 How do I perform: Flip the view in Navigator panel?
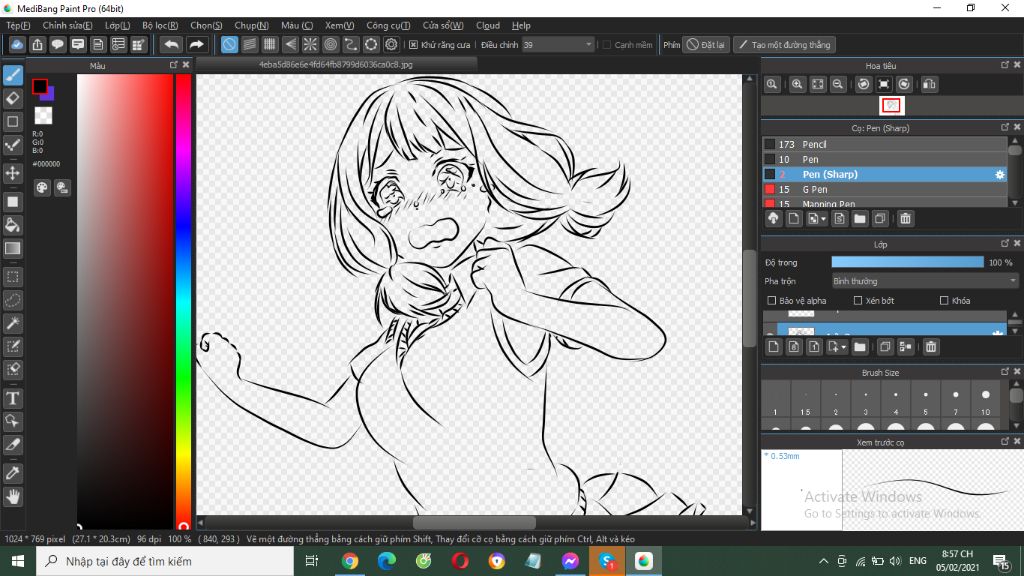pyautogui.click(x=929, y=84)
